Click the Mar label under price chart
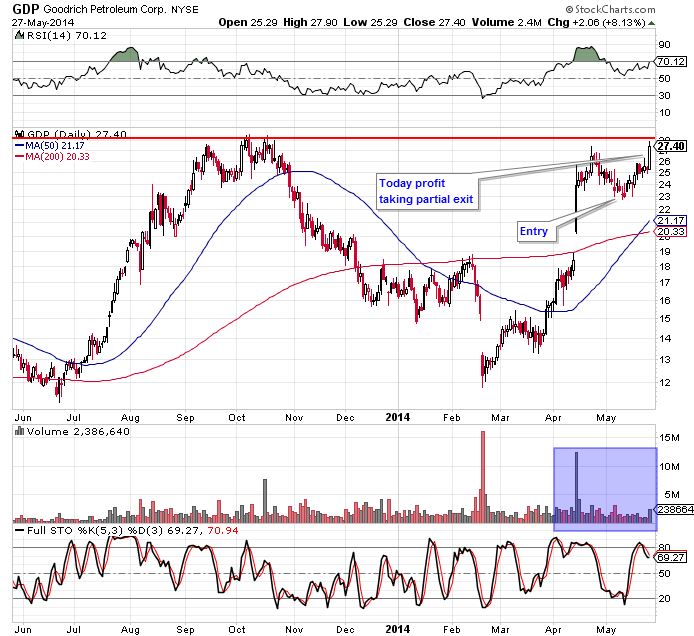694x636 pixels. [x=500, y=417]
